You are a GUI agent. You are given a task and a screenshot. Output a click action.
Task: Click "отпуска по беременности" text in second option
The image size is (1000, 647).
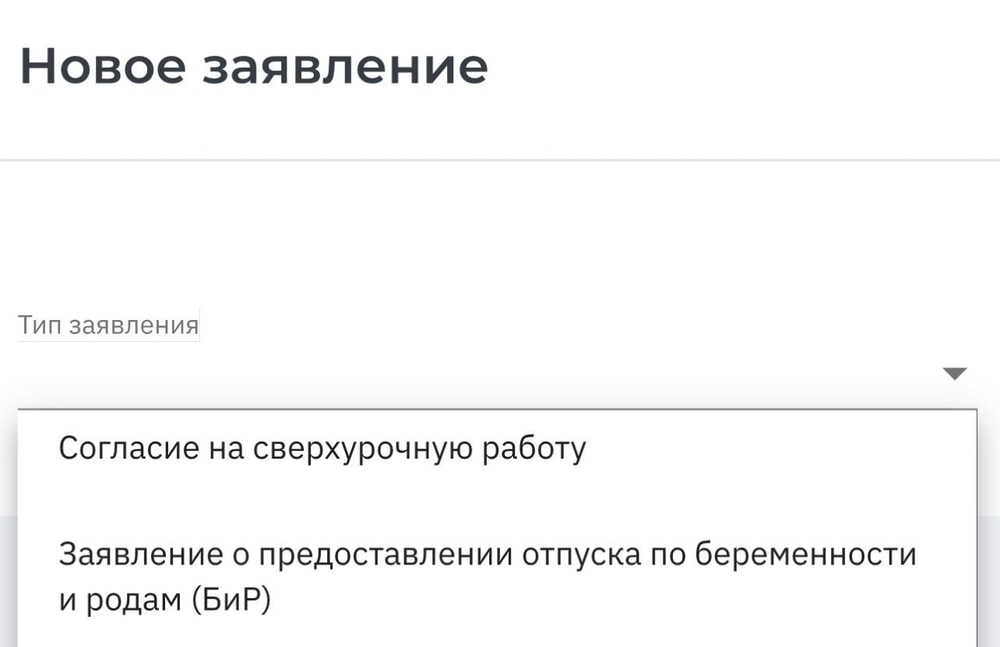pyautogui.click(x=718, y=554)
